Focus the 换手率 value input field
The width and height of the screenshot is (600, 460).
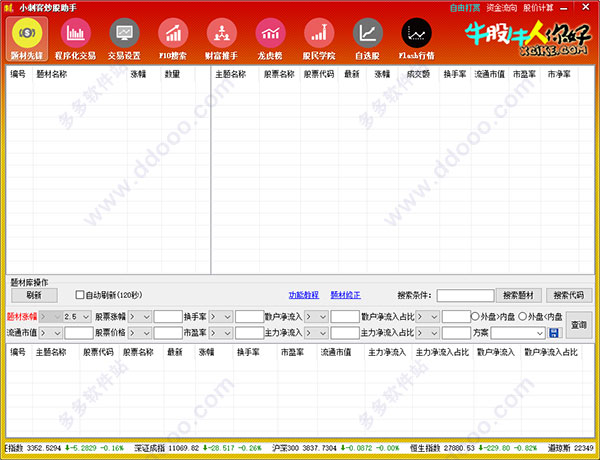pyautogui.click(x=249, y=317)
